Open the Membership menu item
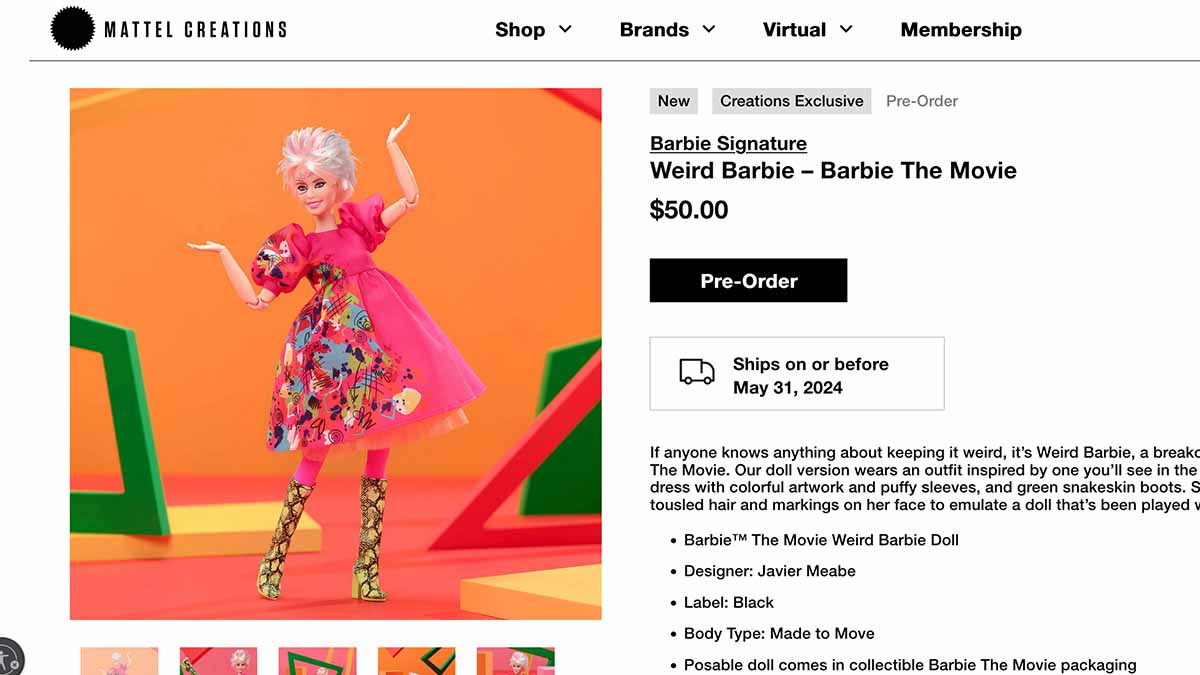Image resolution: width=1200 pixels, height=675 pixels. click(961, 30)
